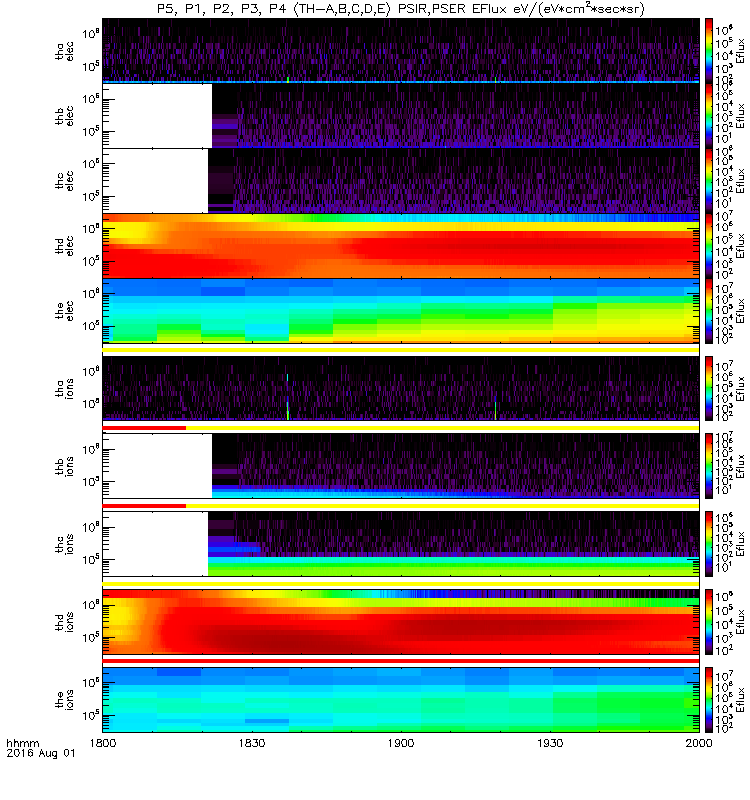The width and height of the screenshot is (750, 800).
Task: Click the 2000 time axis label
Action: (698, 743)
